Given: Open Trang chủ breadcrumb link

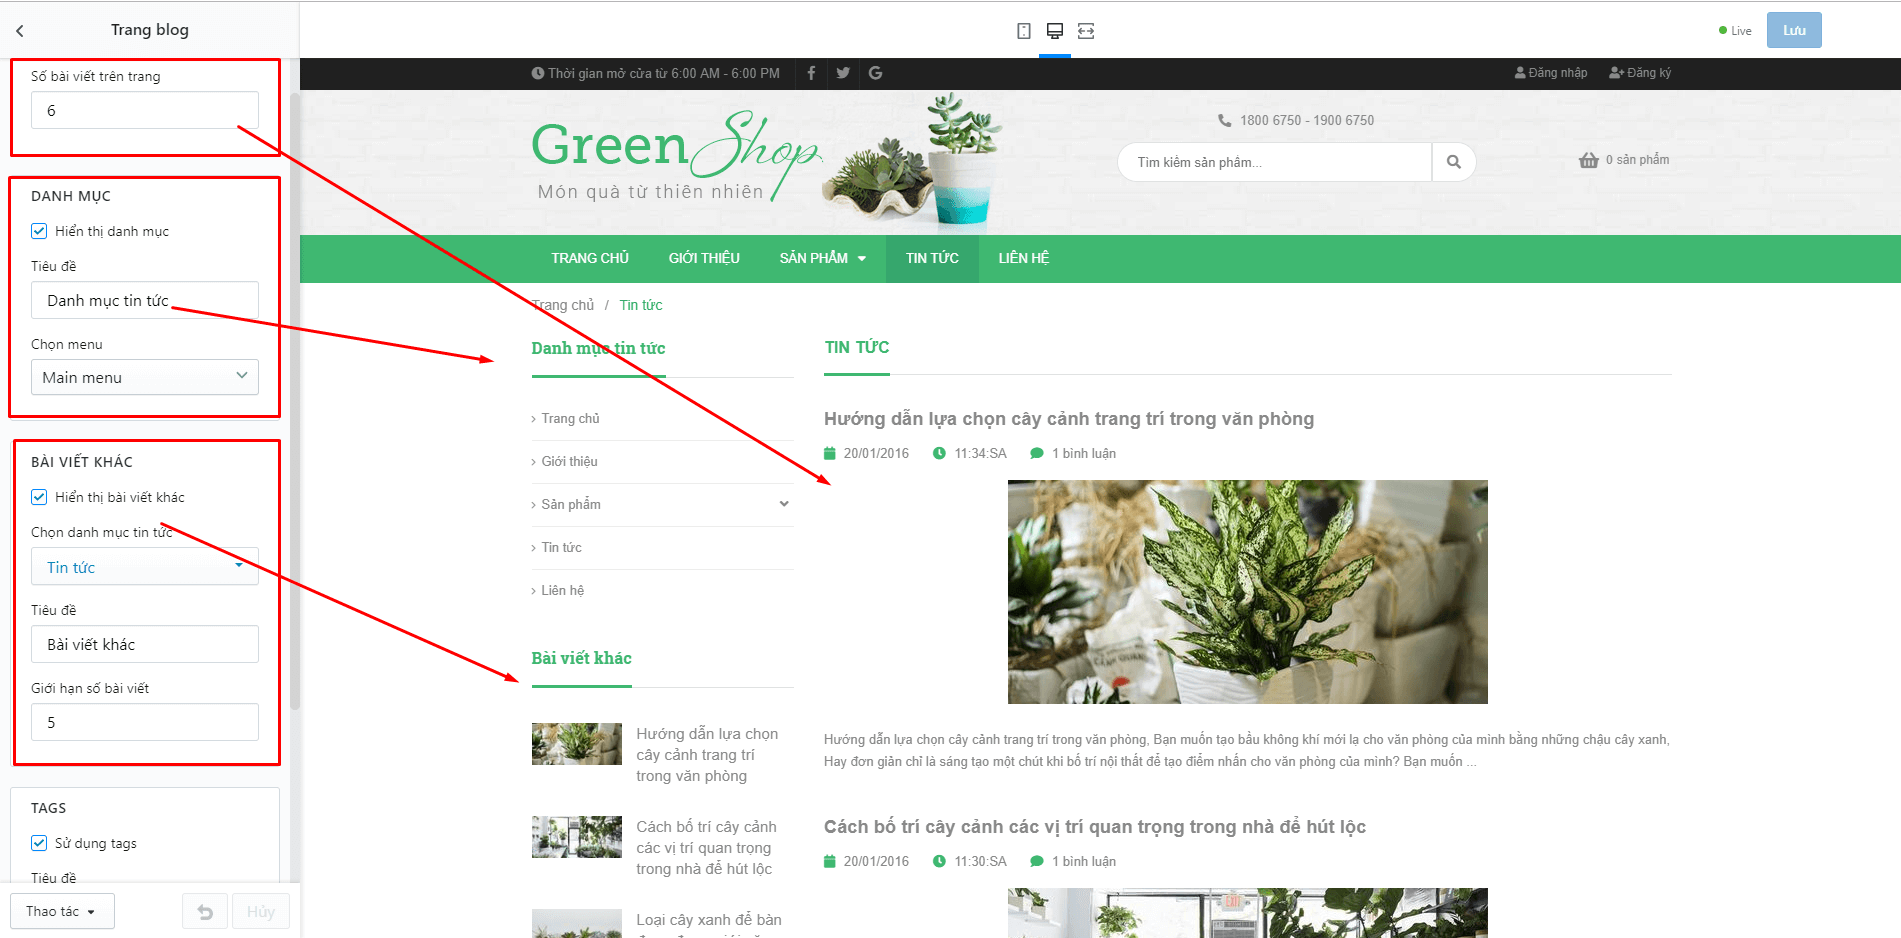Looking at the screenshot, I should 563,305.
